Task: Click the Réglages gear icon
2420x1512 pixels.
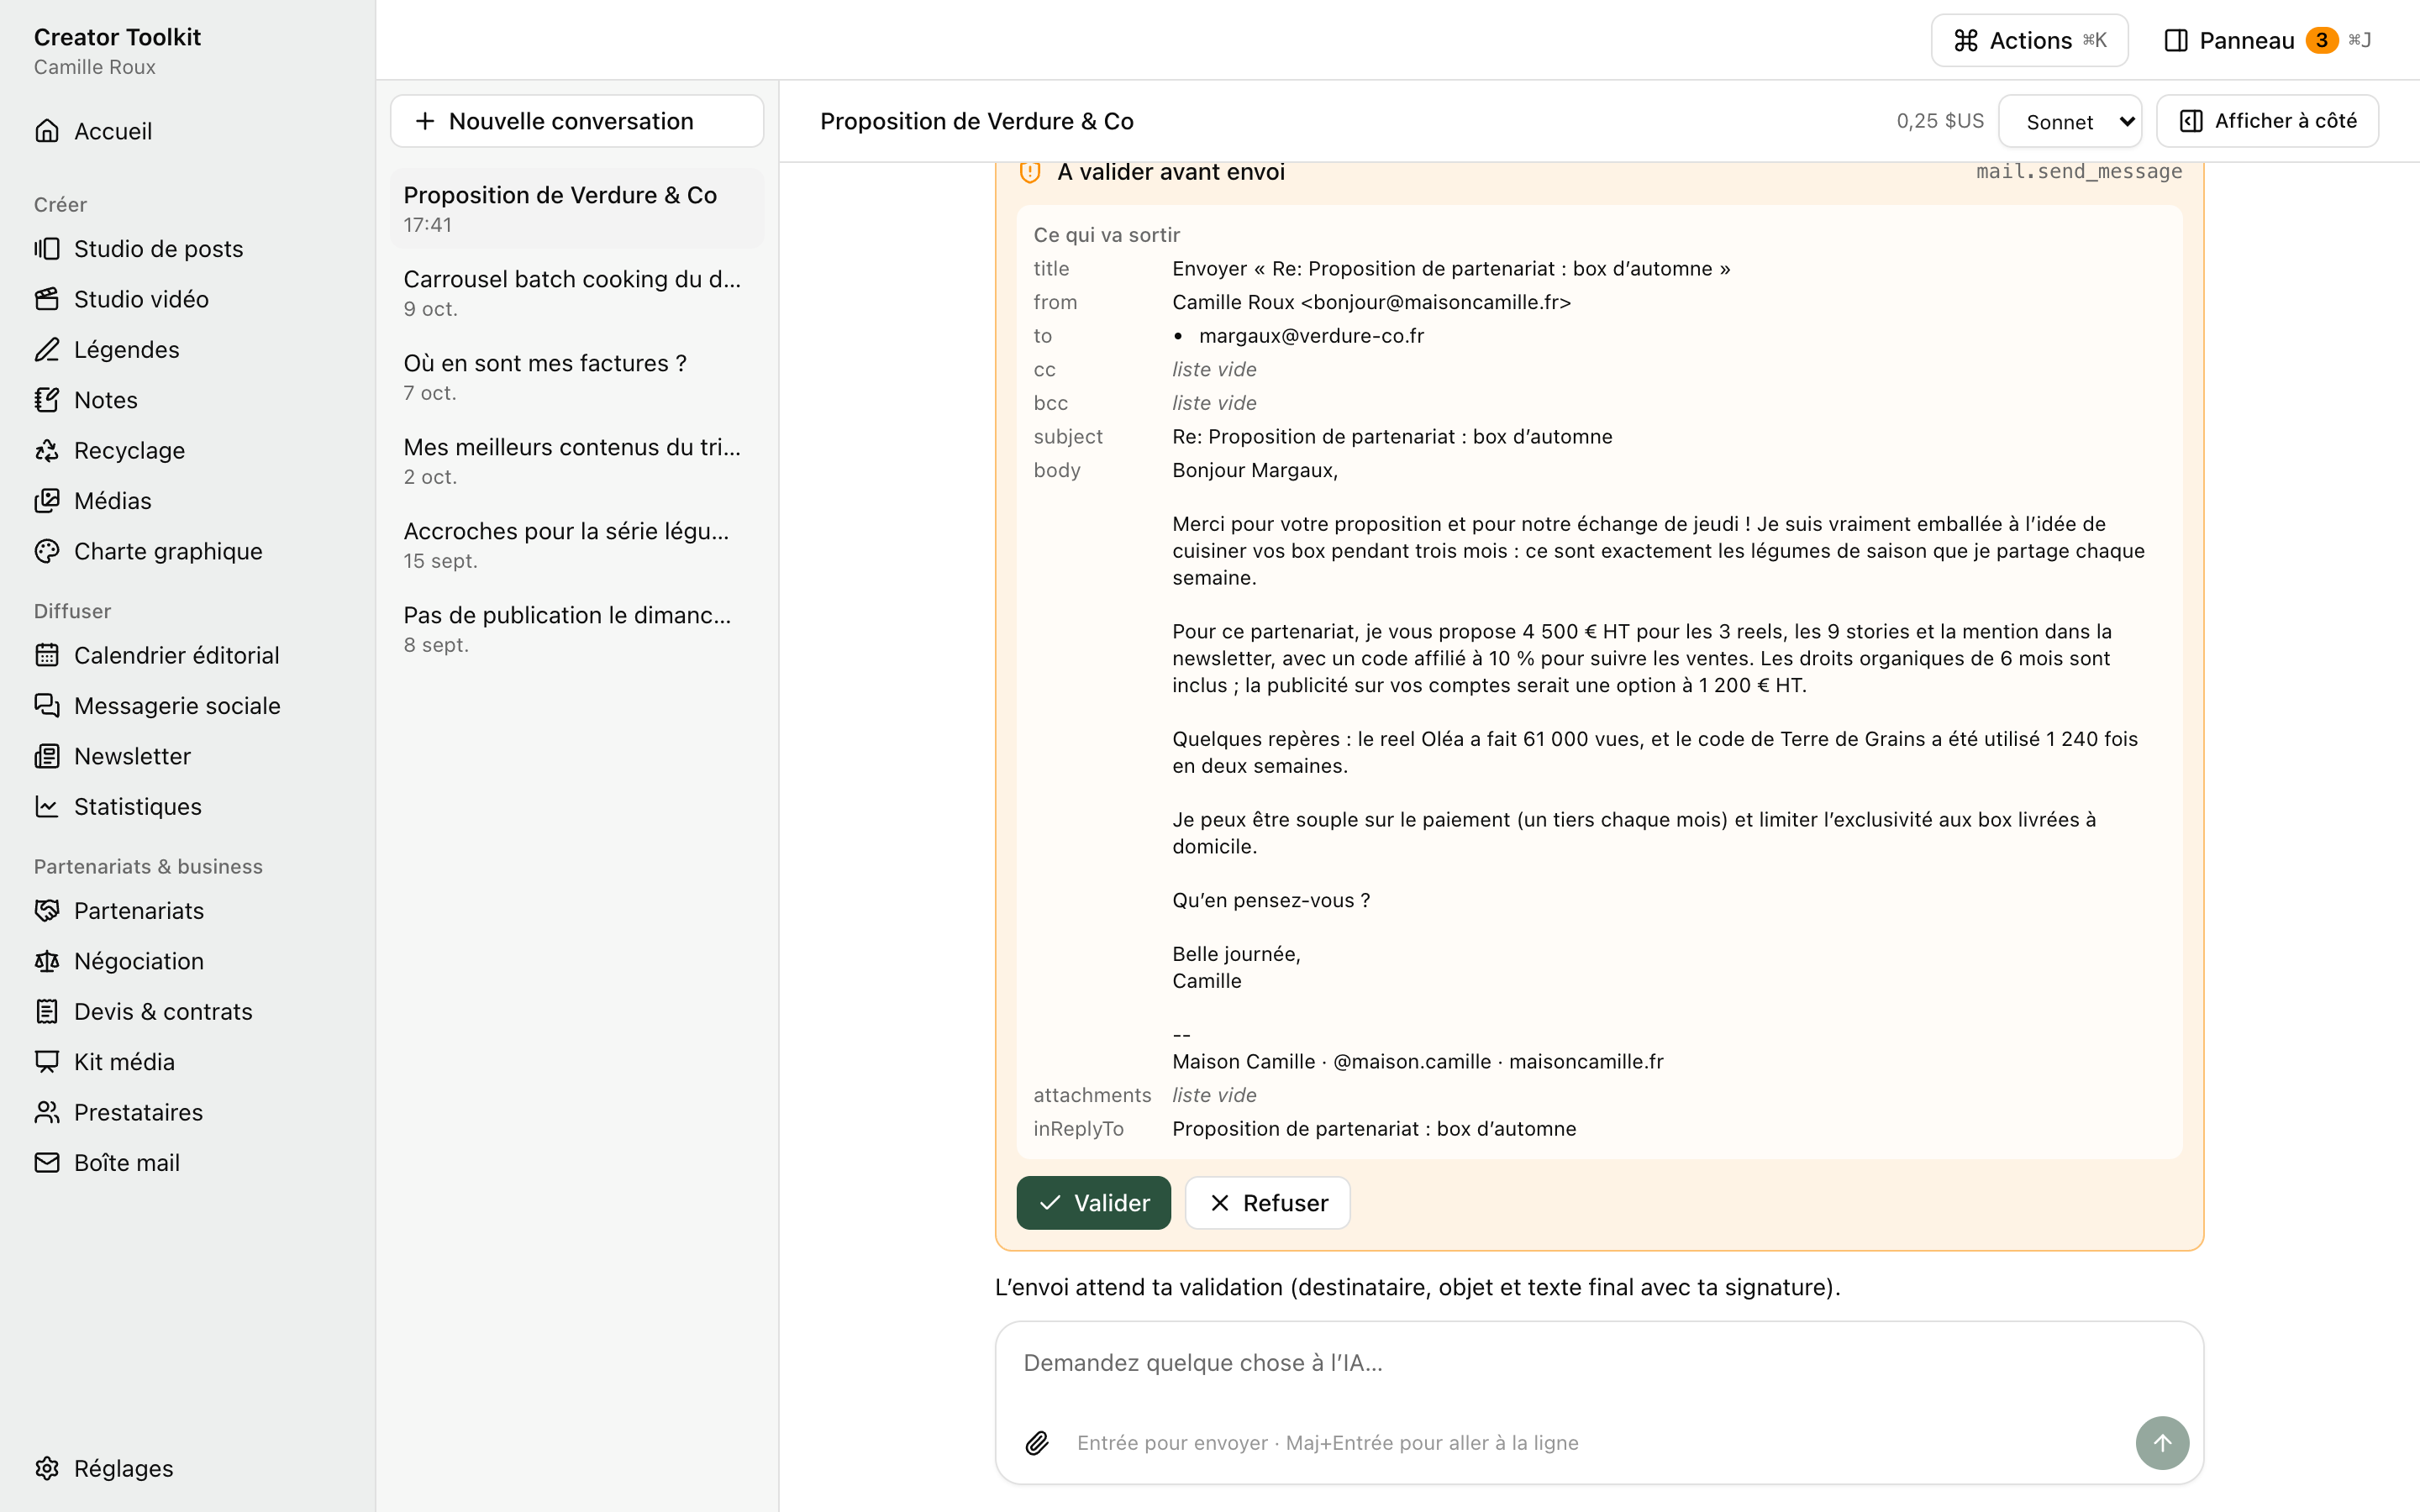Action: tap(47, 1468)
